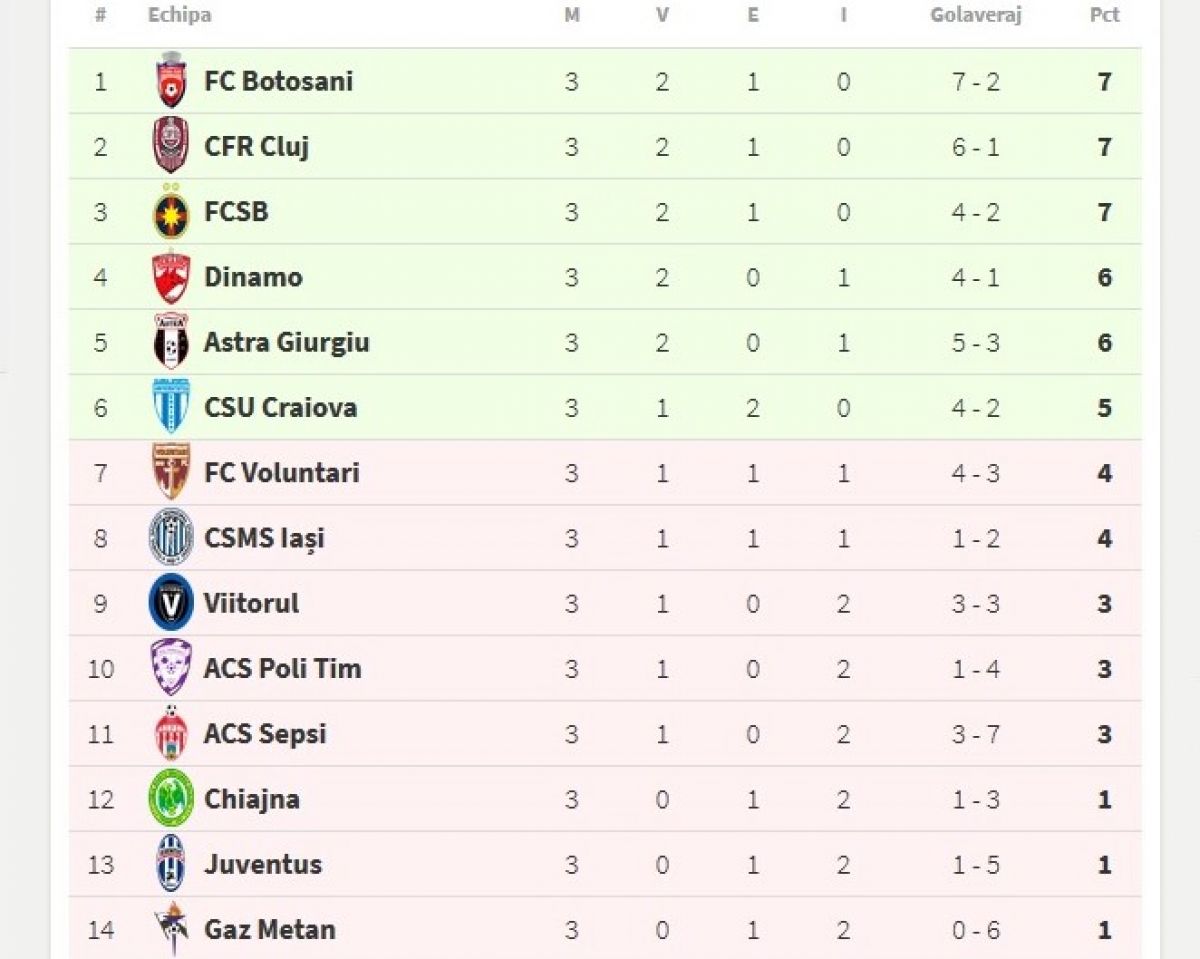The height and width of the screenshot is (959, 1200).
Task: Open the CSMS Iași team link
Action: [264, 538]
